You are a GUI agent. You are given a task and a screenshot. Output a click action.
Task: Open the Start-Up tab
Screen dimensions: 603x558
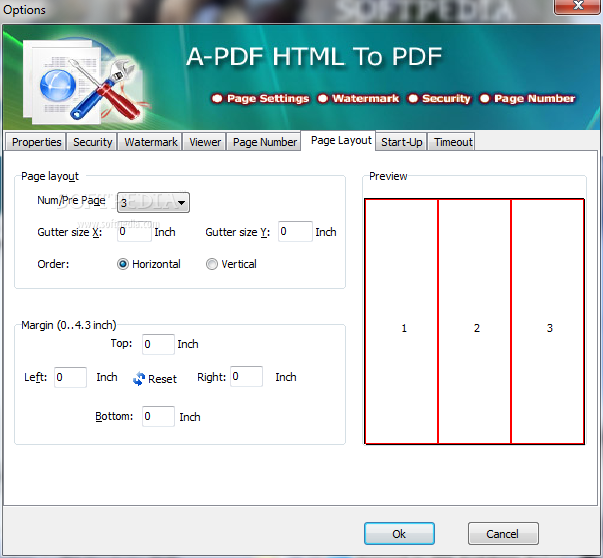401,142
